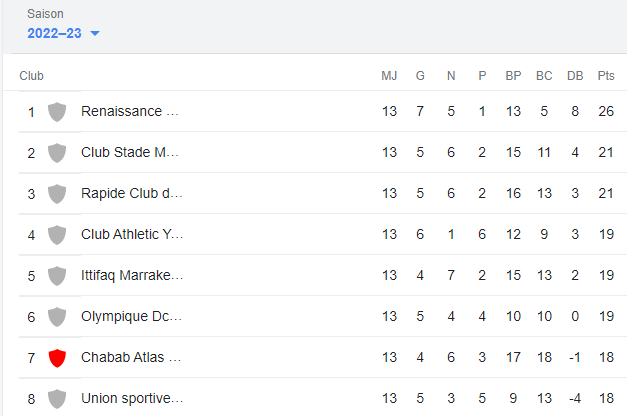The height and width of the screenshot is (416, 627).
Task: Click the blue season dropdown arrow
Action: pos(95,34)
